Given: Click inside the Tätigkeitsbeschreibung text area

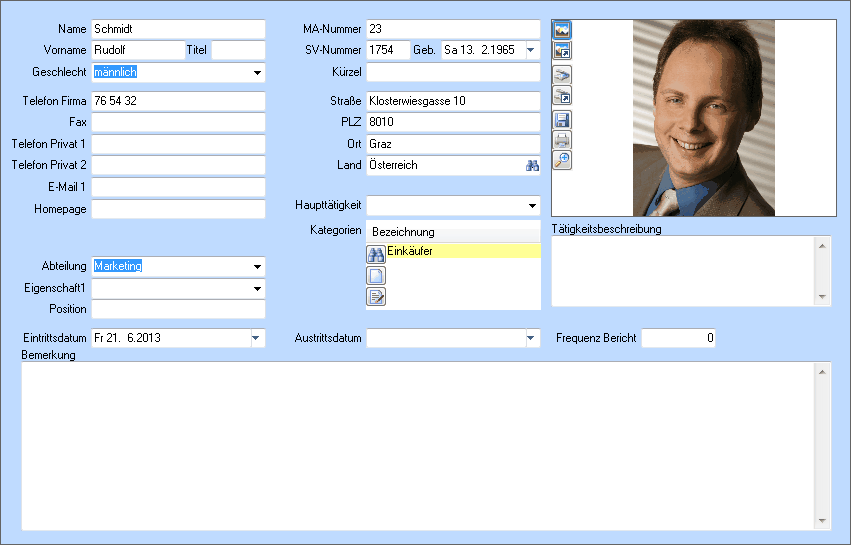Looking at the screenshot, I should coord(683,271).
